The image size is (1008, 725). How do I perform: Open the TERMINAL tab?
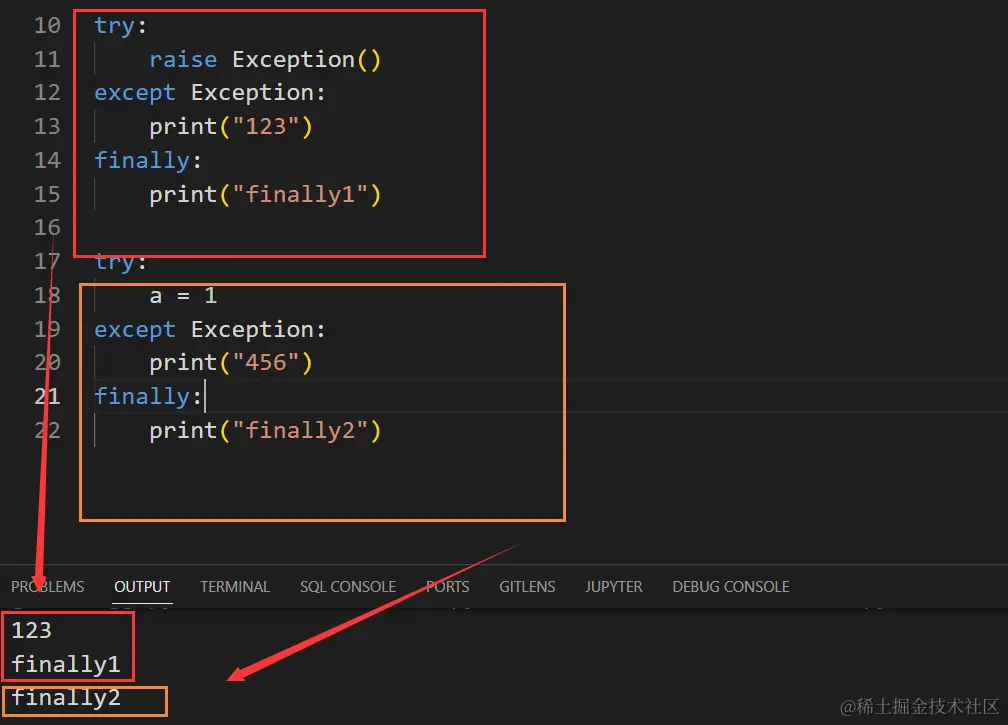(x=235, y=586)
